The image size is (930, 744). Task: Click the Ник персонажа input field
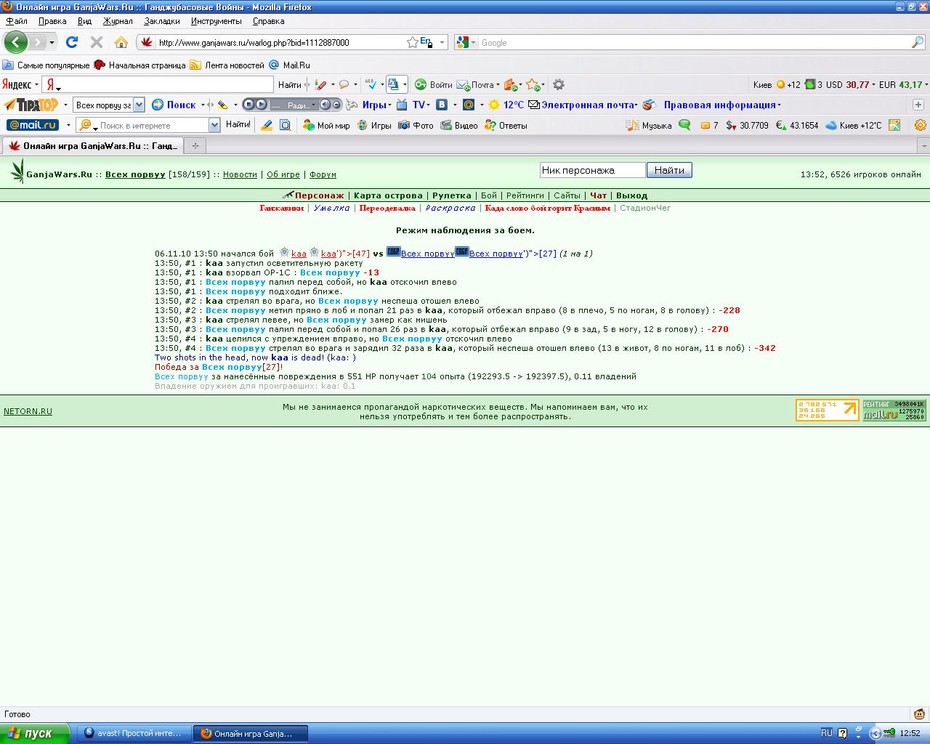pos(593,170)
